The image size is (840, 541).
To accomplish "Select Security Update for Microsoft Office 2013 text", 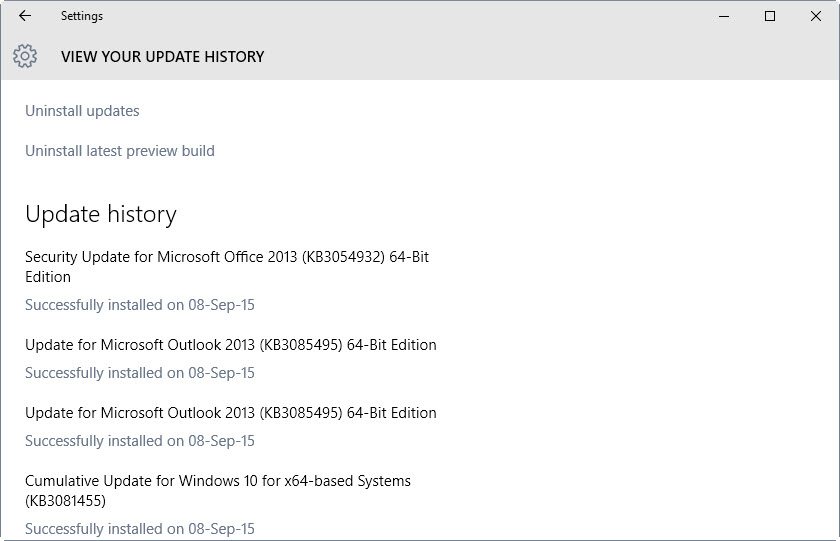I will coord(227,267).
